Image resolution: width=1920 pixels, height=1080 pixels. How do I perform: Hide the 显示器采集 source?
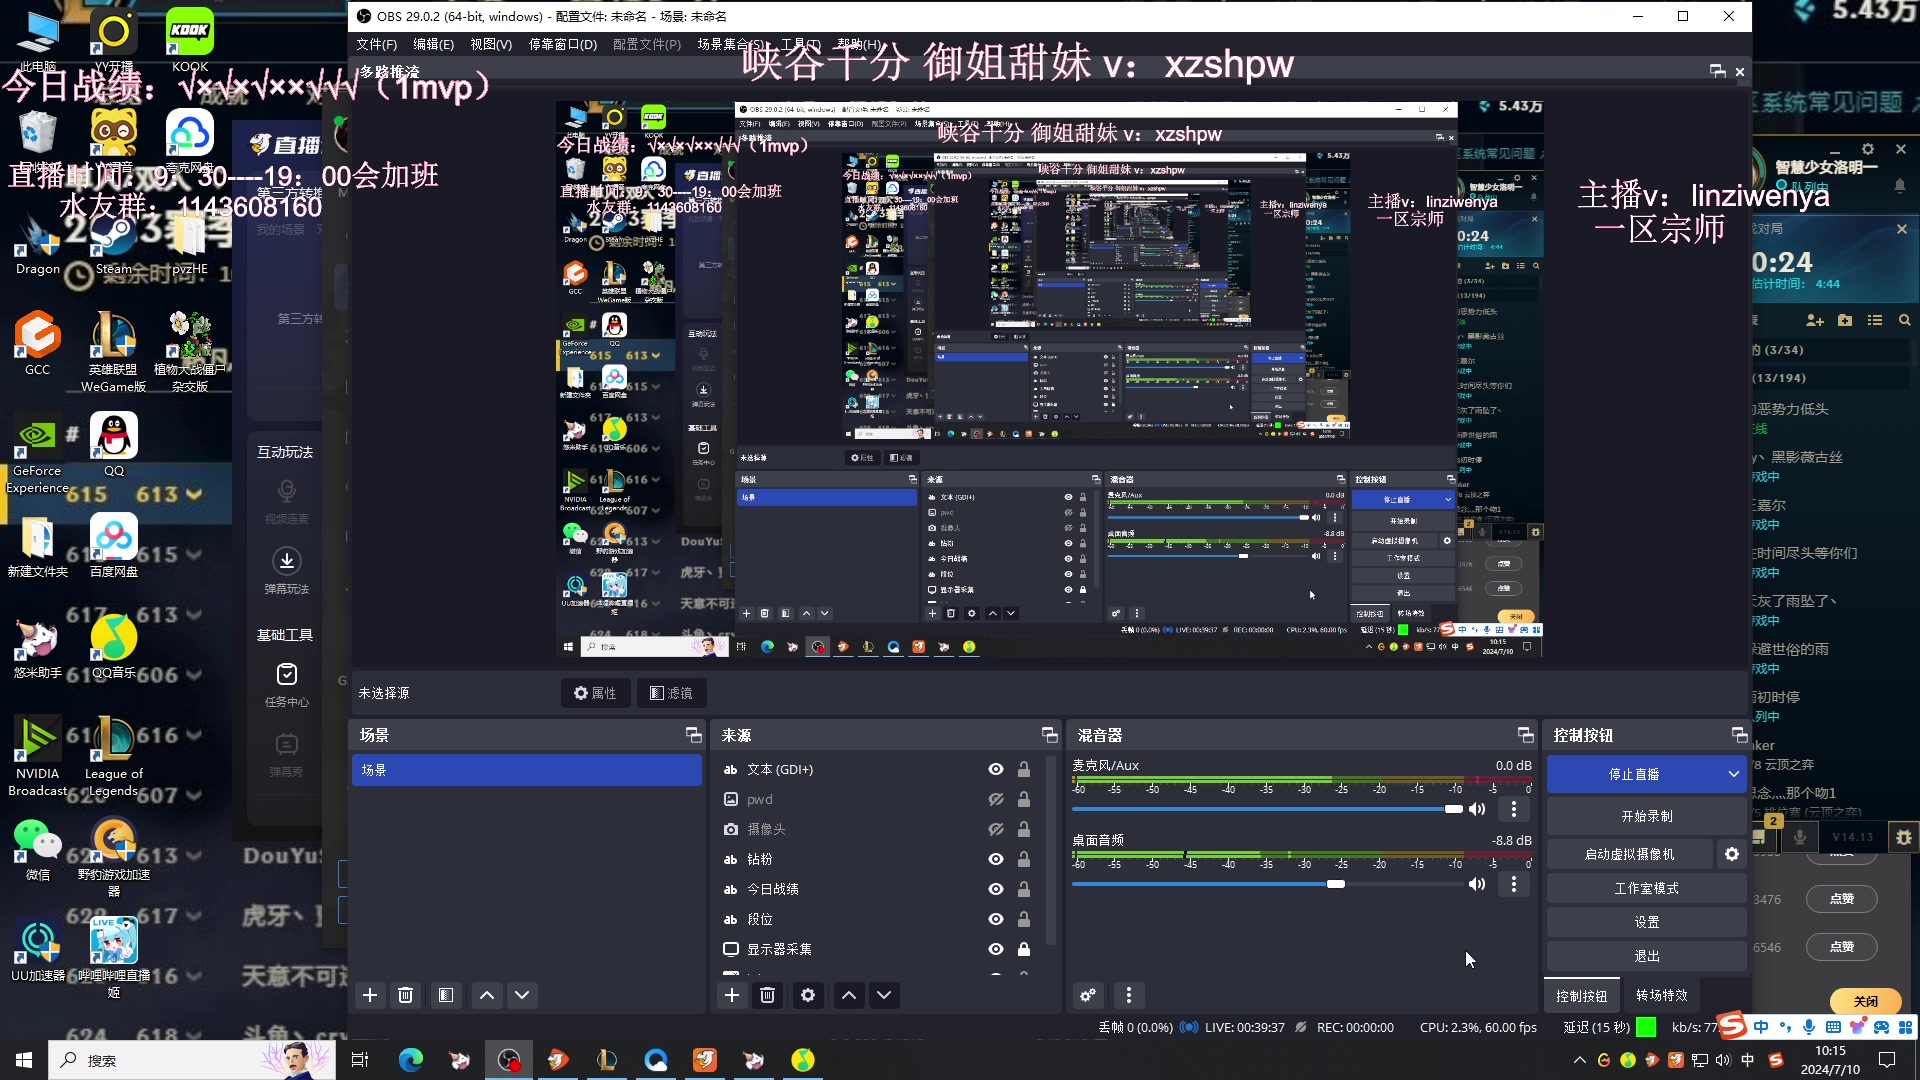pos(996,949)
